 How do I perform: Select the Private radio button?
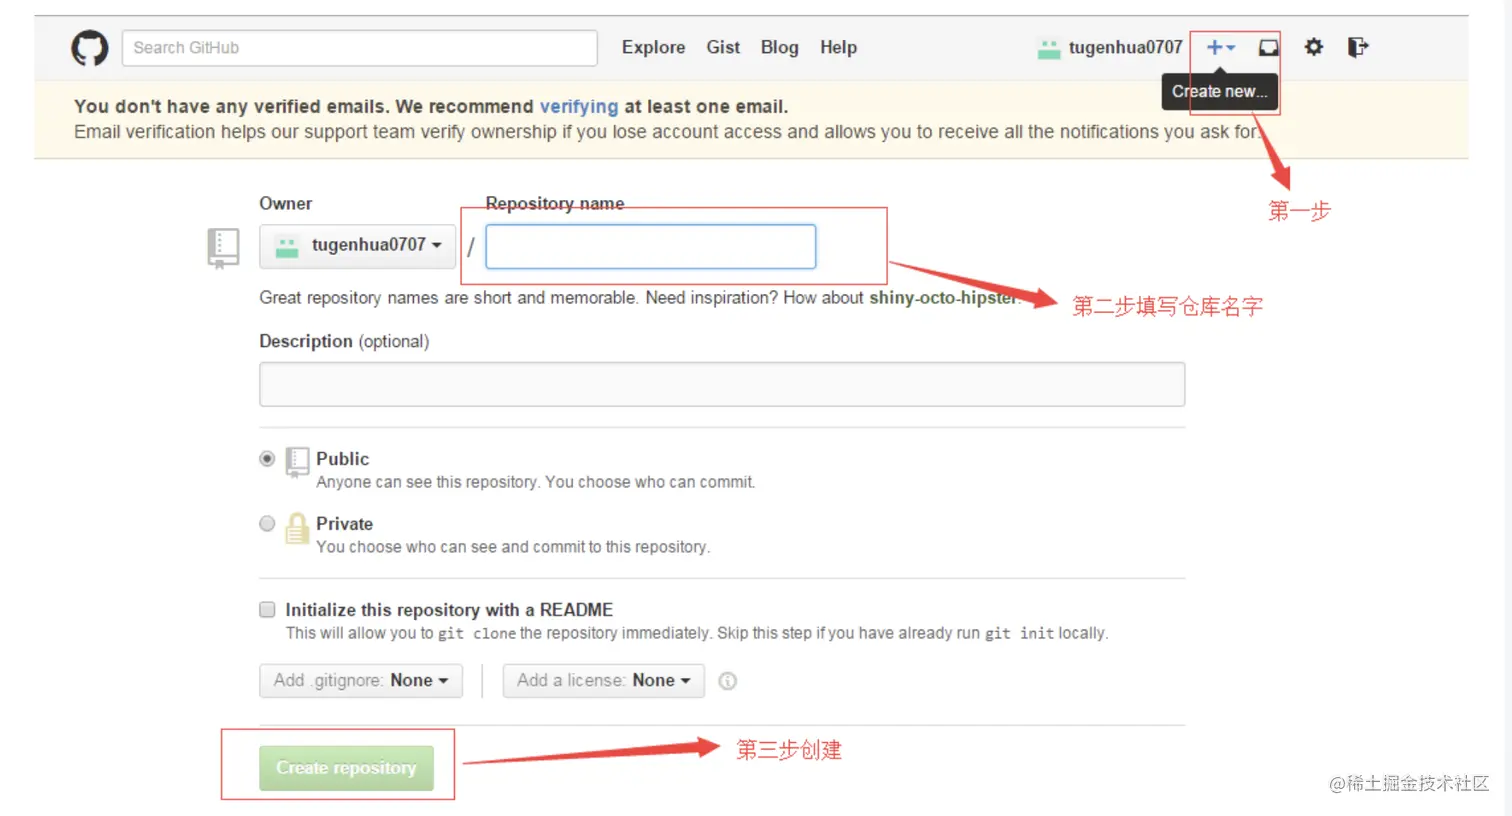click(267, 523)
